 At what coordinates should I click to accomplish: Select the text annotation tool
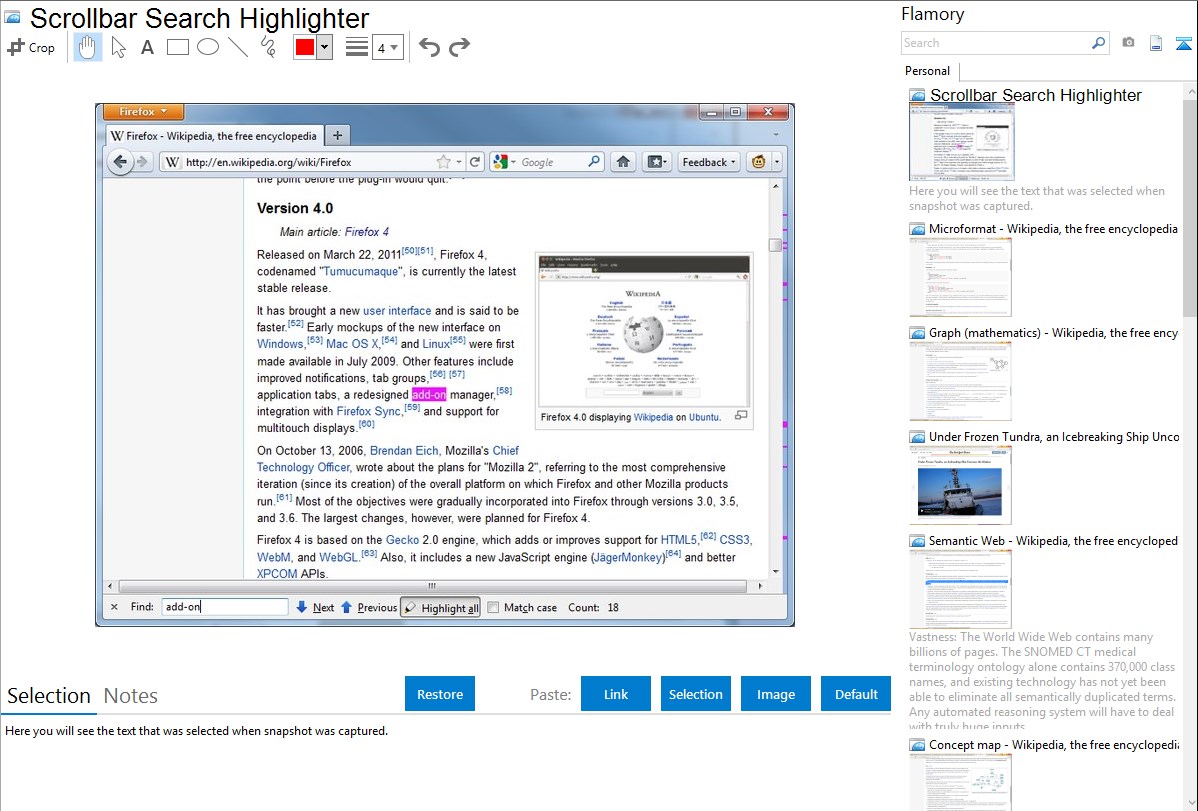[x=147, y=47]
